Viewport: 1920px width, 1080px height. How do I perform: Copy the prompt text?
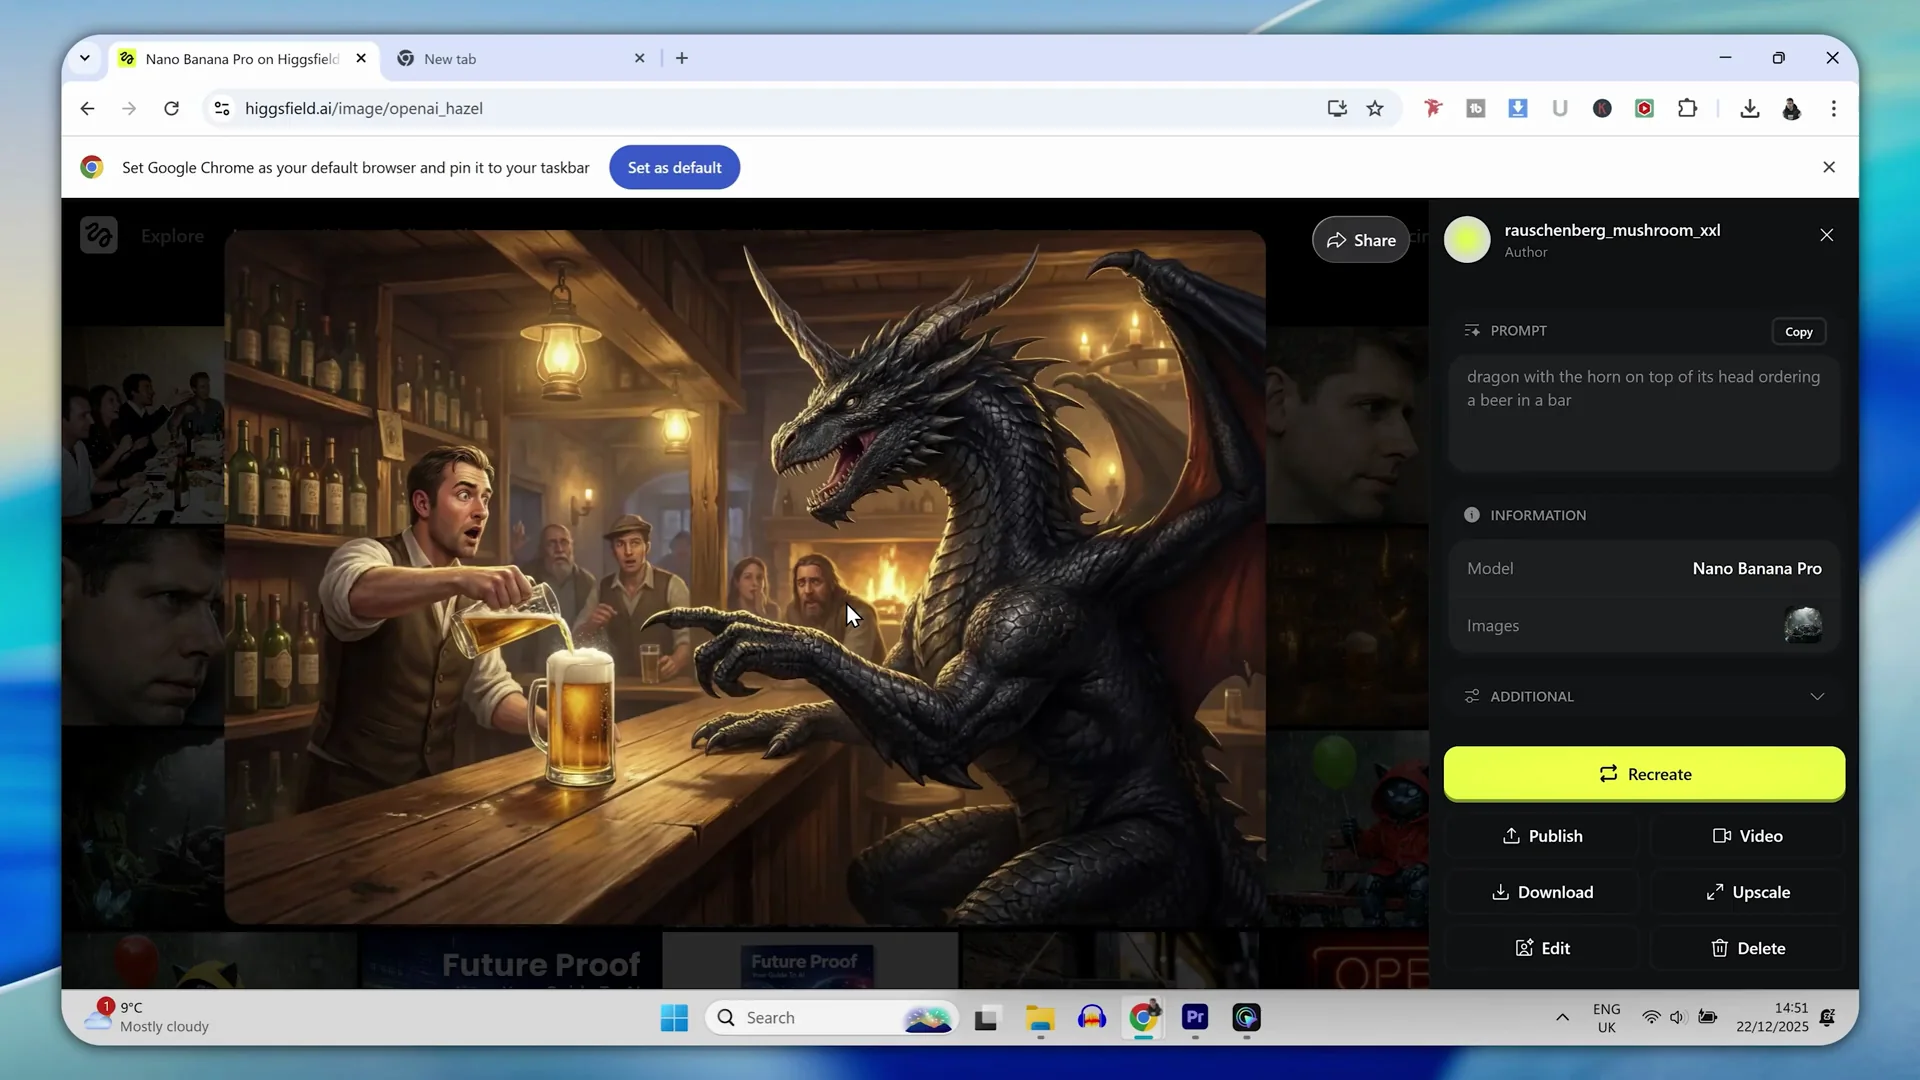(x=1798, y=332)
